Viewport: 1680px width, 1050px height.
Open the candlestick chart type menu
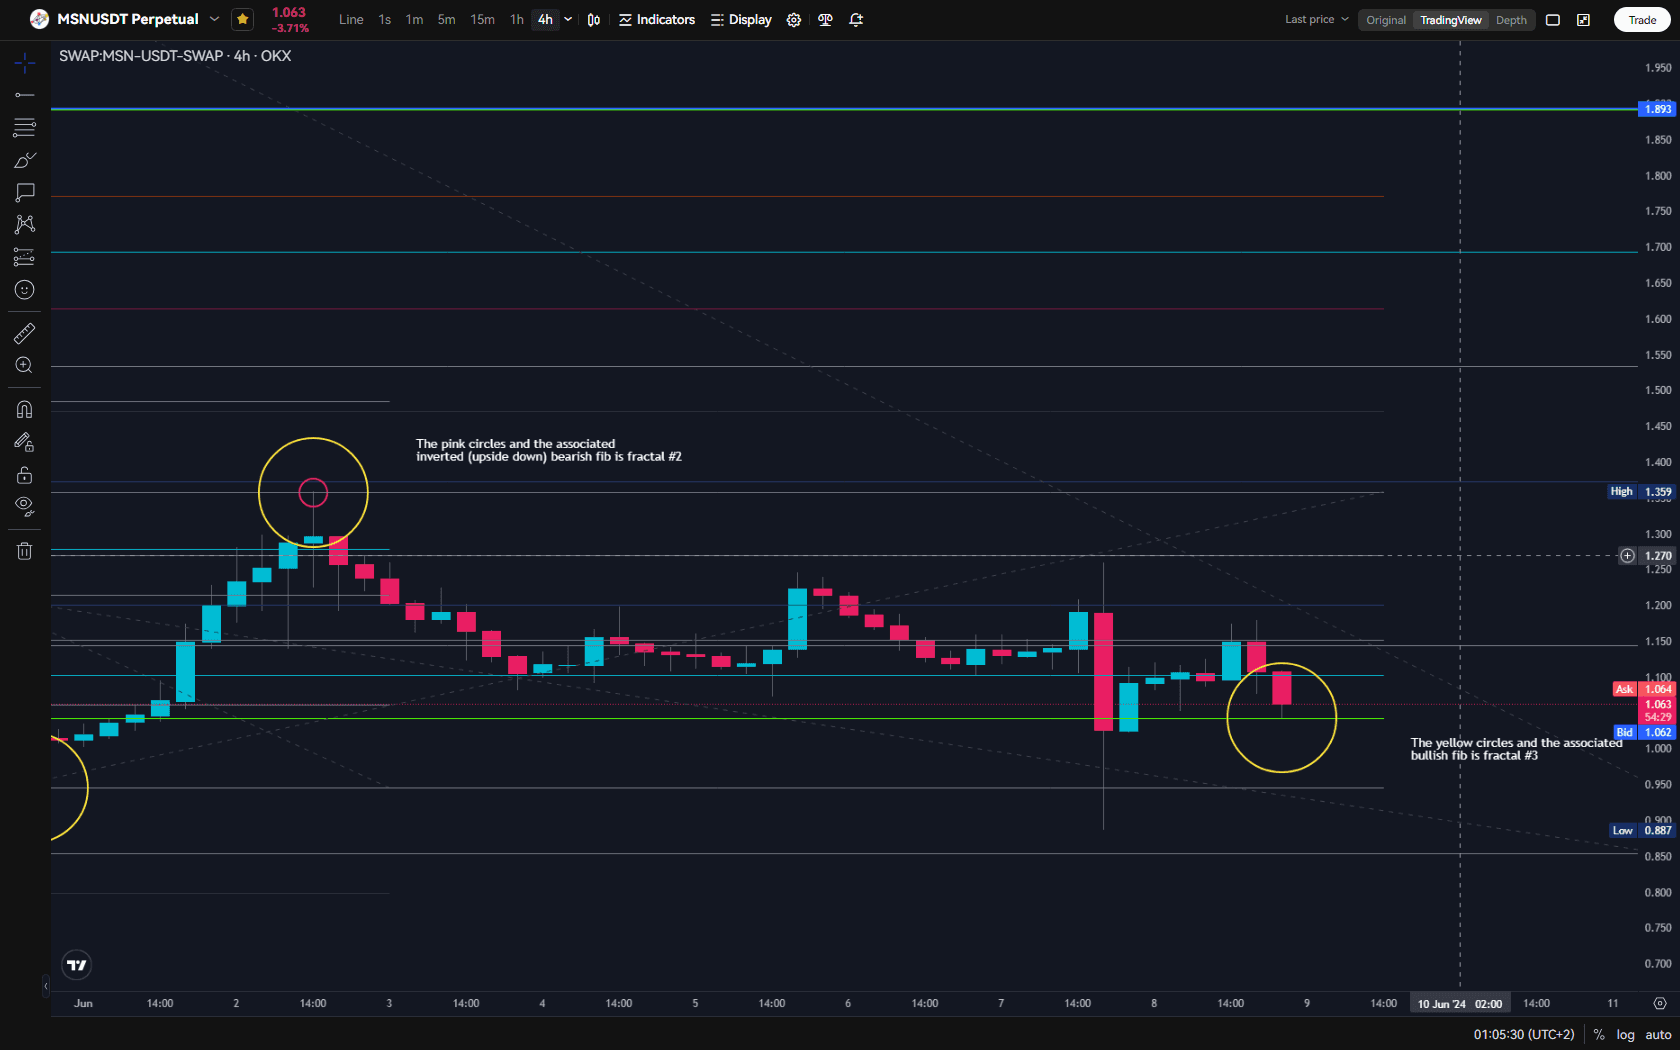pyautogui.click(x=594, y=19)
